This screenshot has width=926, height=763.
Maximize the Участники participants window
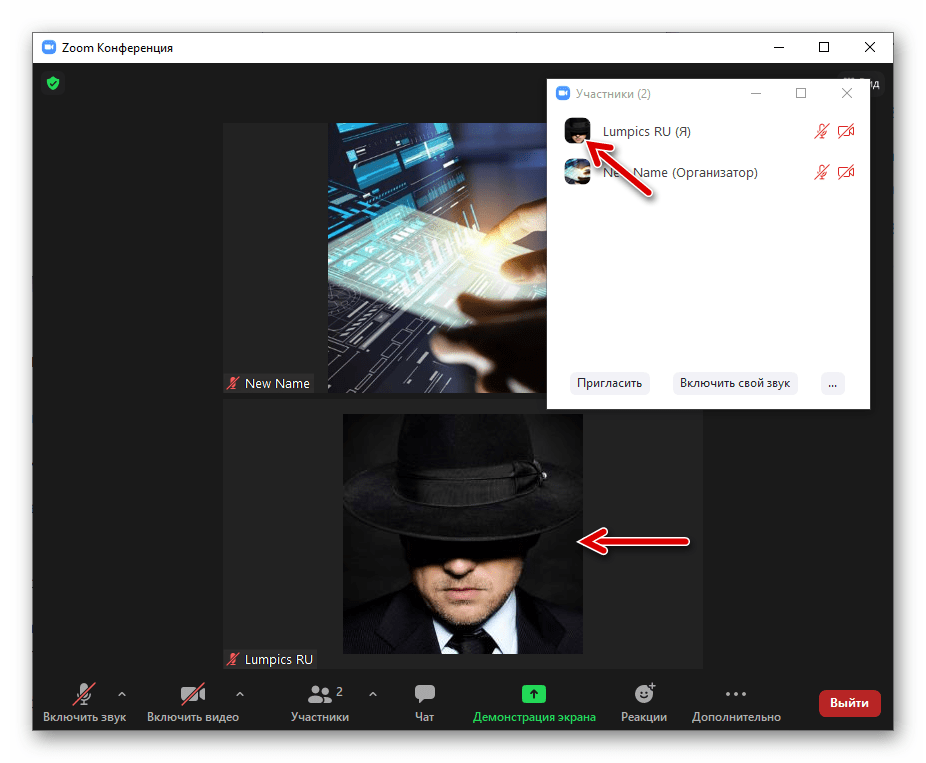click(801, 93)
